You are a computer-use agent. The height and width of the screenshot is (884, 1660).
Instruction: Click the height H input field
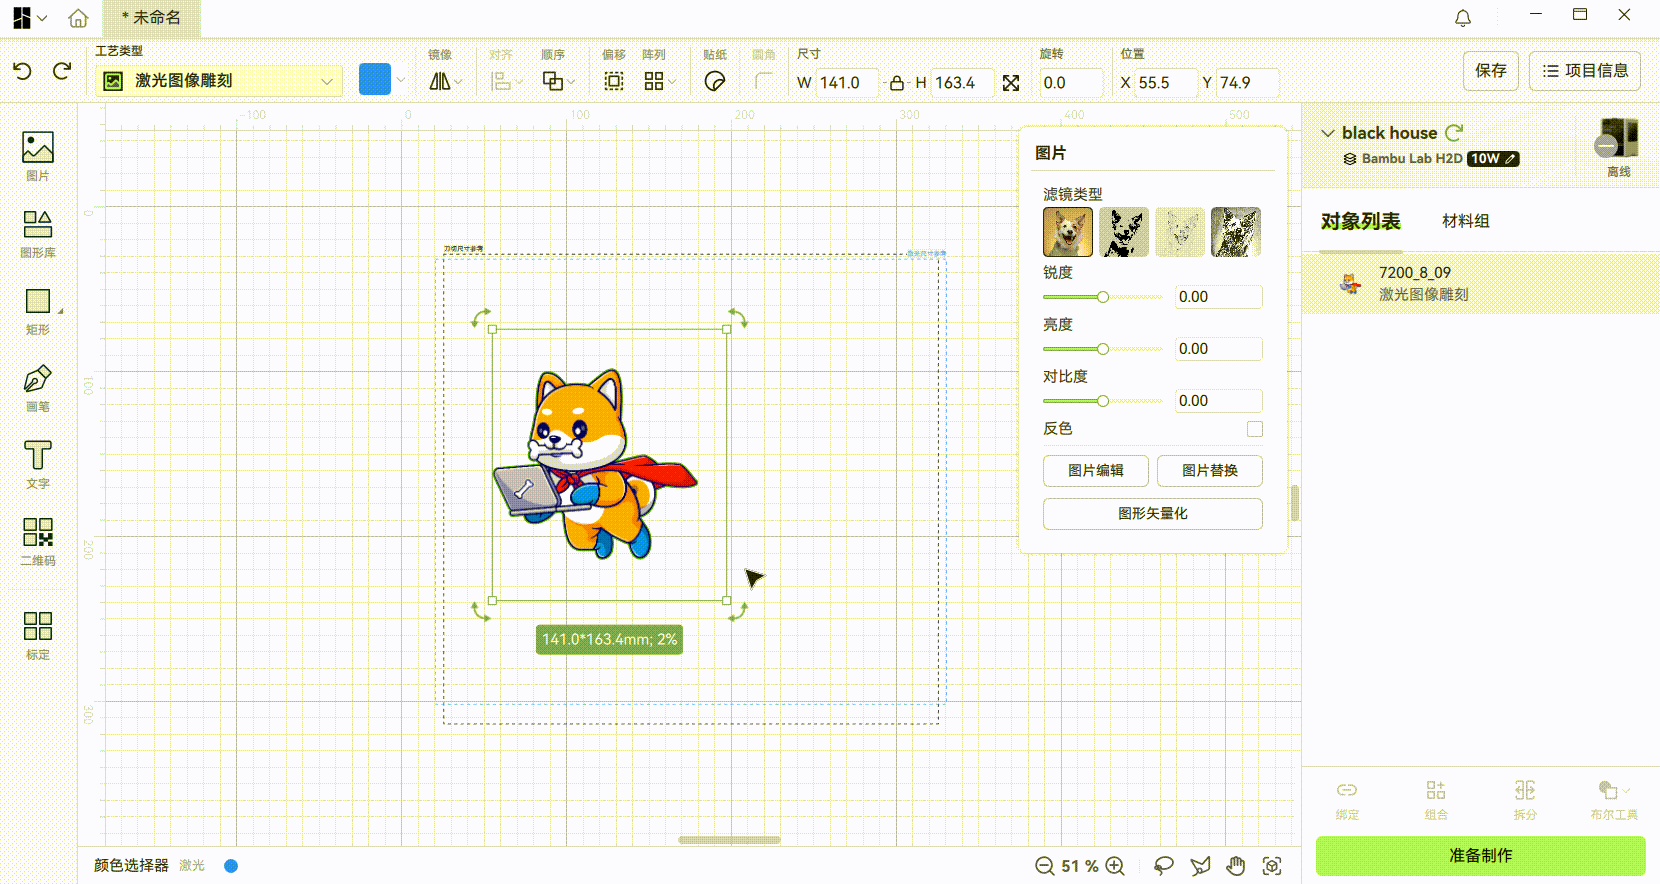963,83
